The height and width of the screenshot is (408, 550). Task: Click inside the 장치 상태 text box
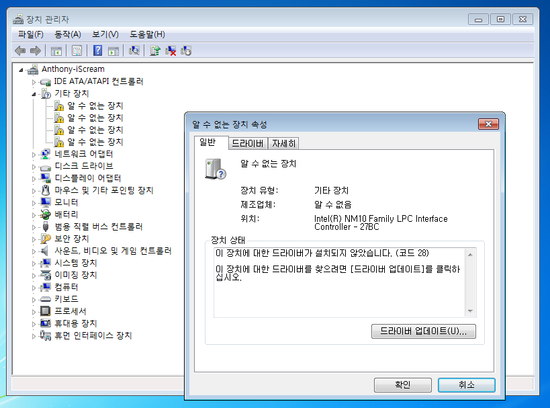340,282
